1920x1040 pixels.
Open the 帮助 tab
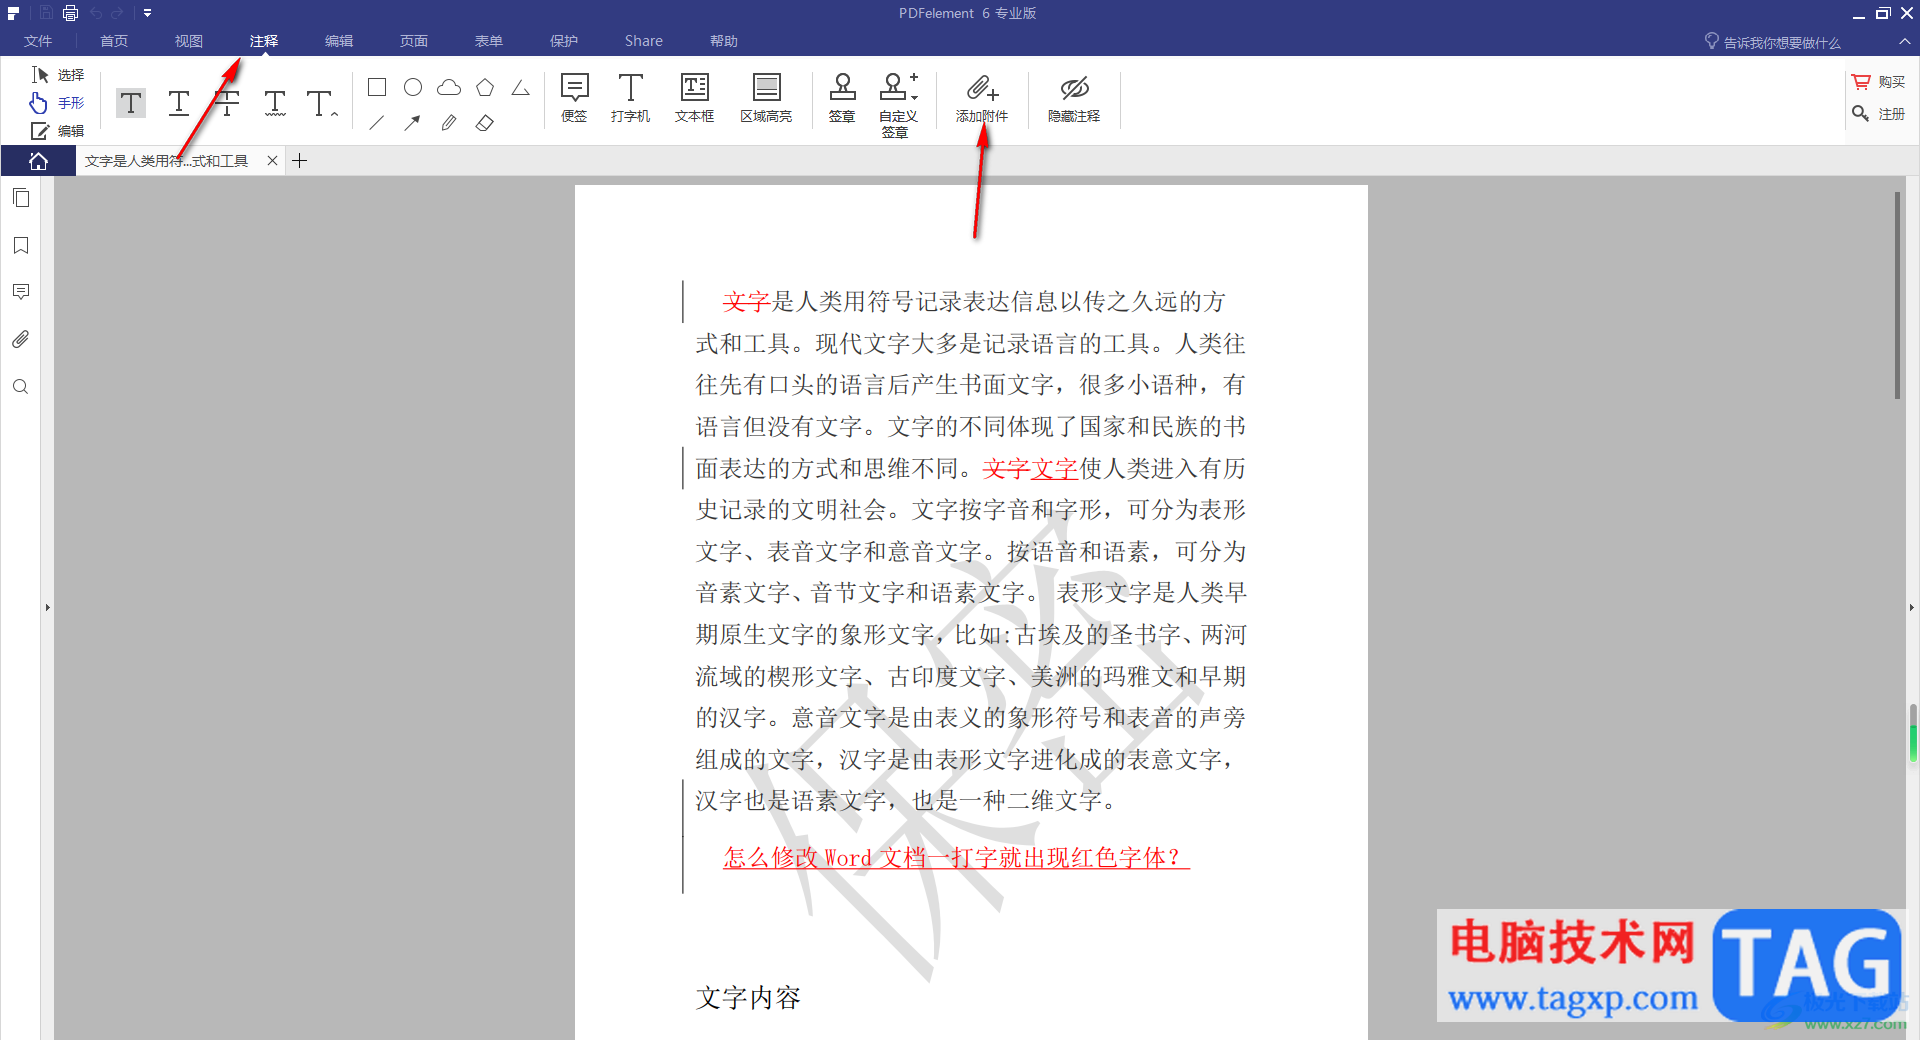(724, 41)
